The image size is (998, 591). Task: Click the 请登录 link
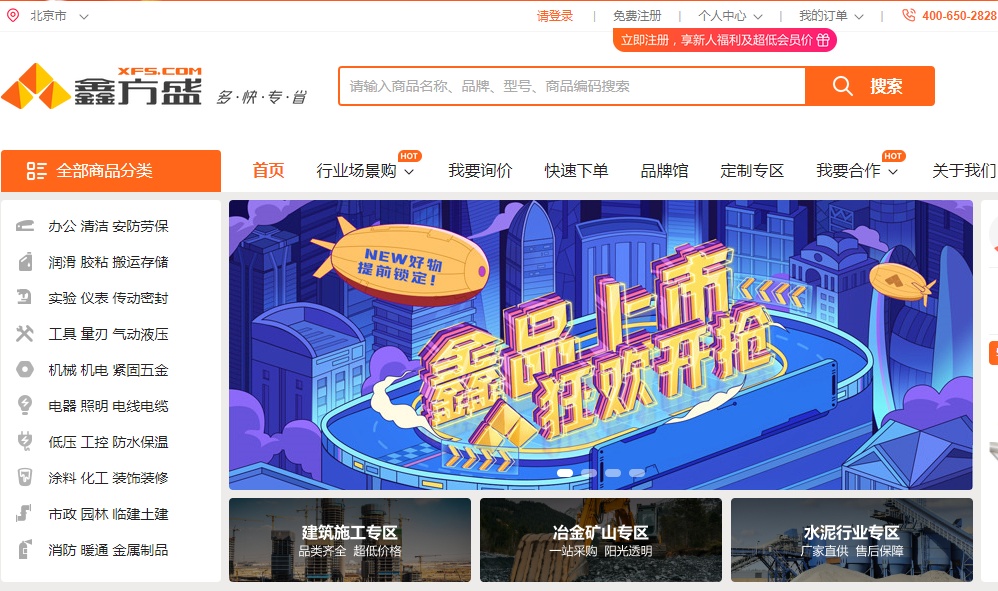[554, 16]
